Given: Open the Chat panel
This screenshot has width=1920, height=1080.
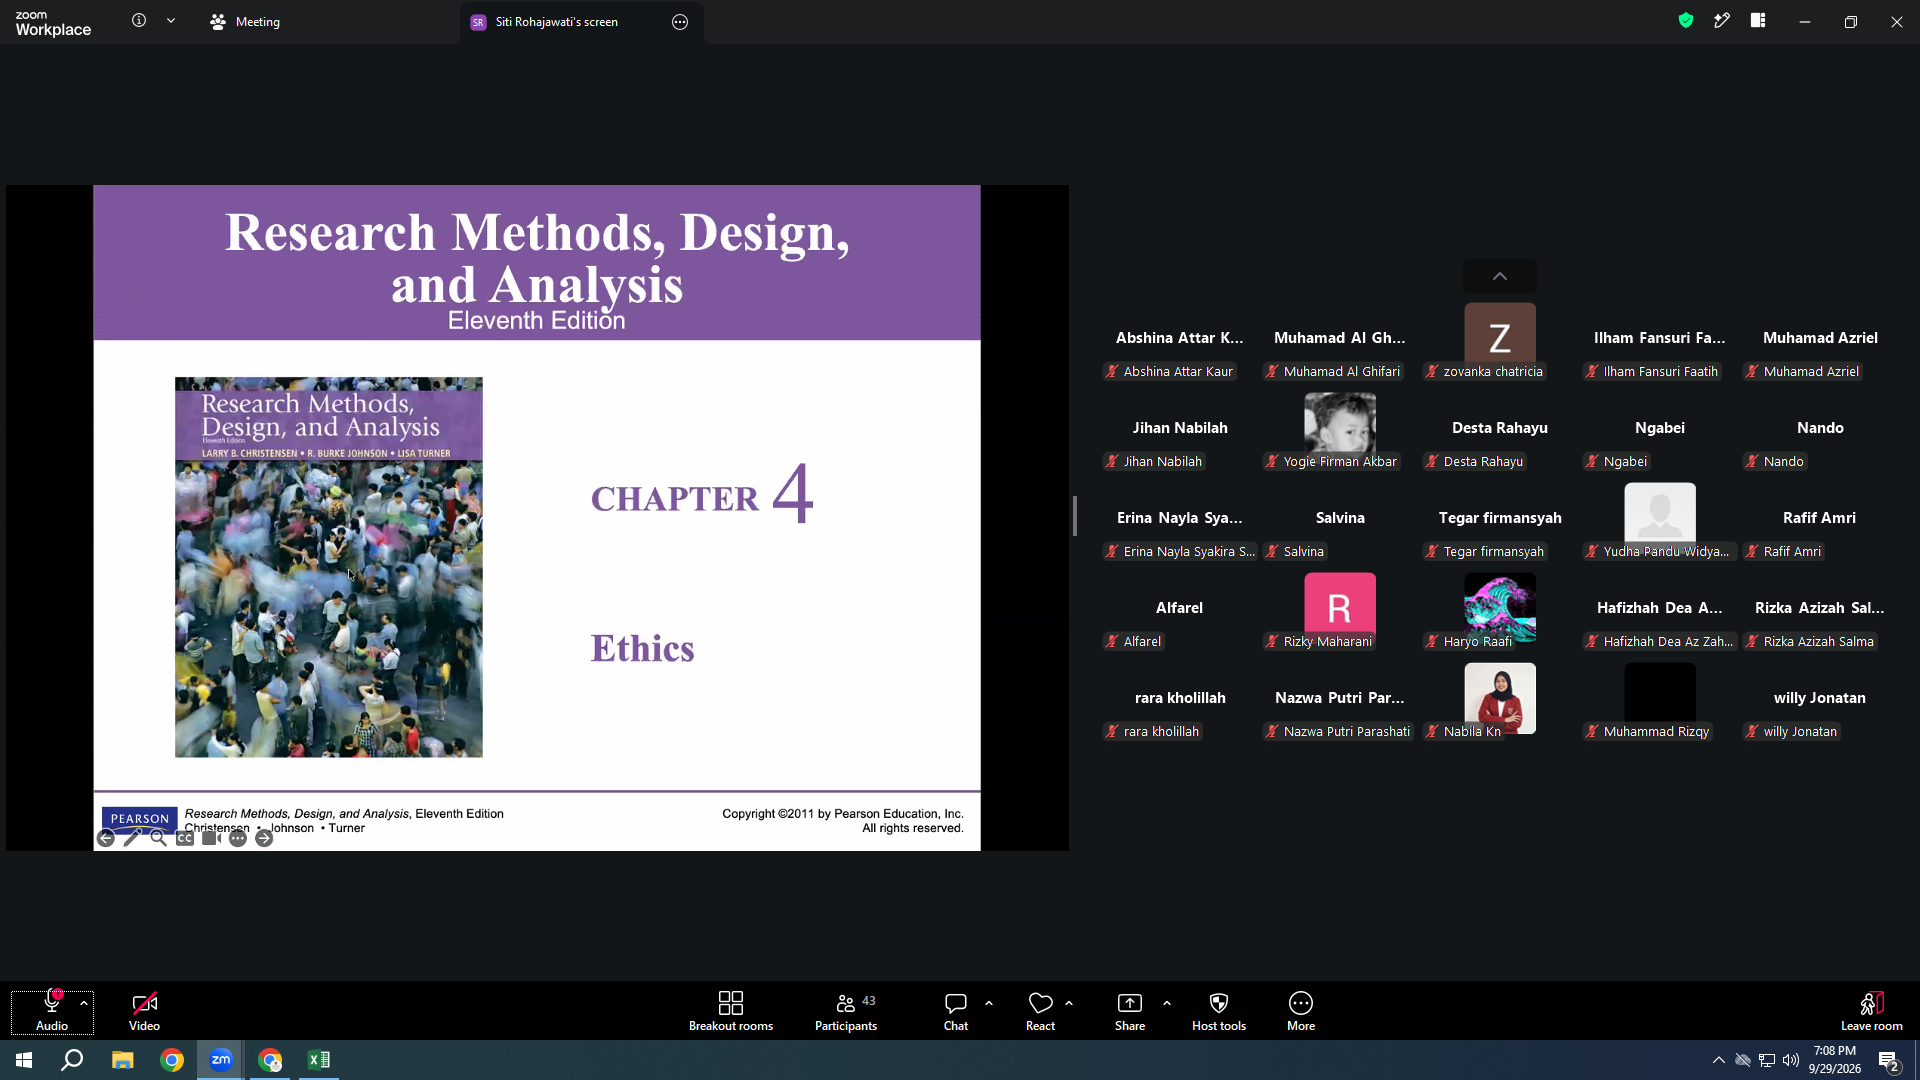Looking at the screenshot, I should (x=956, y=1011).
